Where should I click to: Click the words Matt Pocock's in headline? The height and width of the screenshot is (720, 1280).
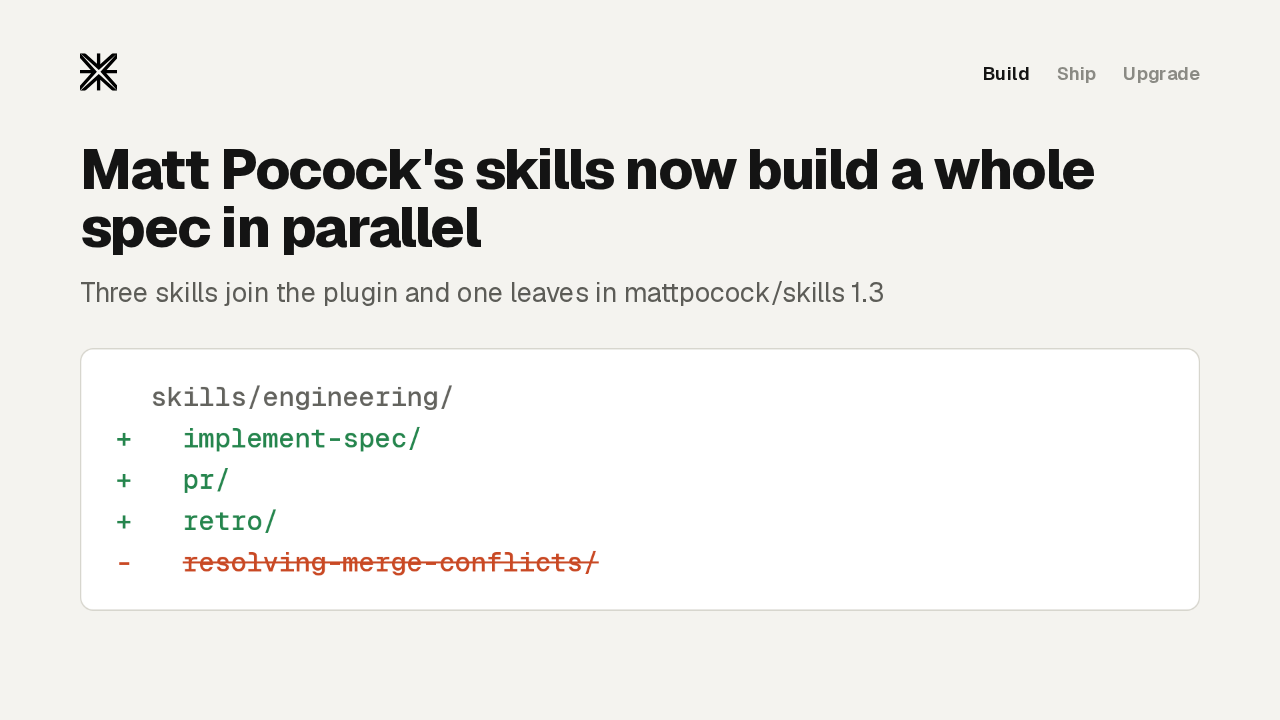tap(272, 169)
